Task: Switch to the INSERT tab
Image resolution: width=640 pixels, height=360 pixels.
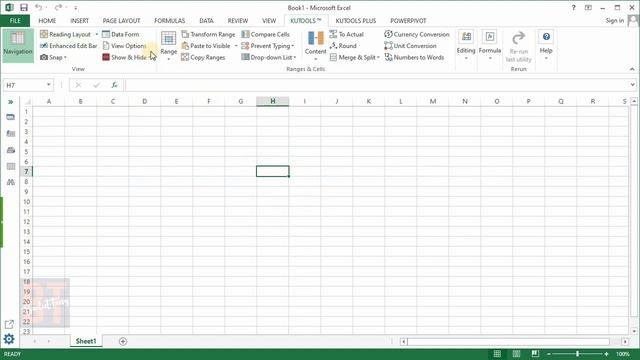Action: [x=79, y=20]
